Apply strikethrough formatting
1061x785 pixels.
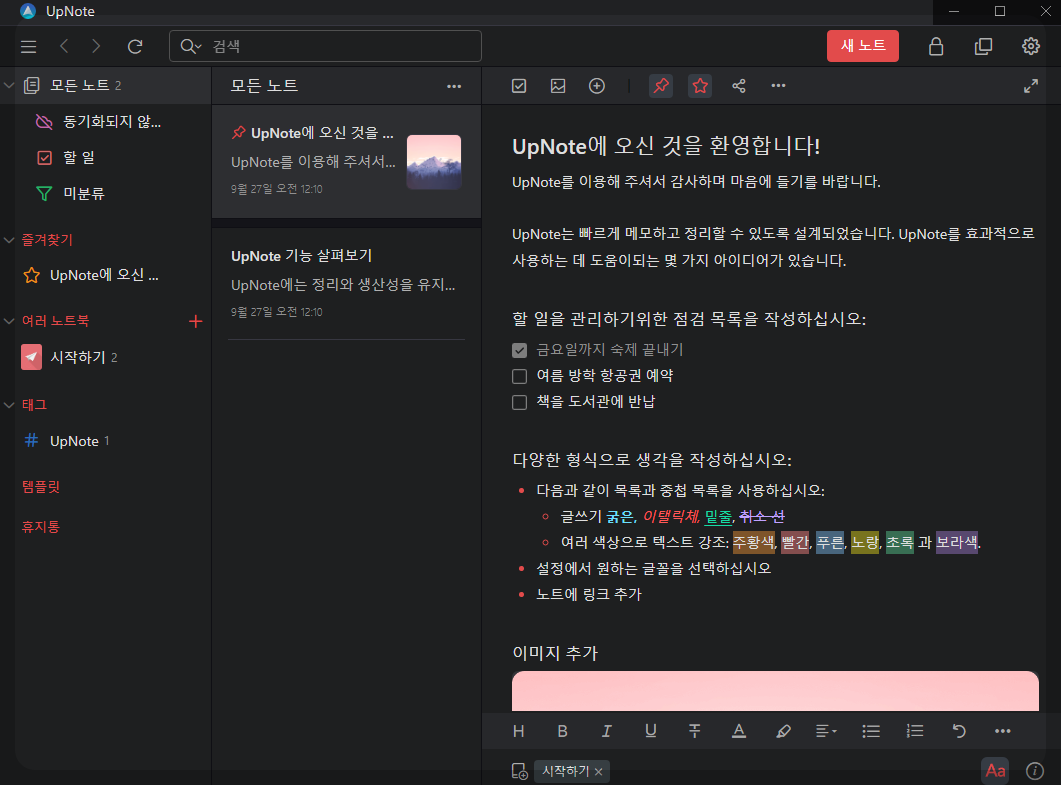coord(695,731)
